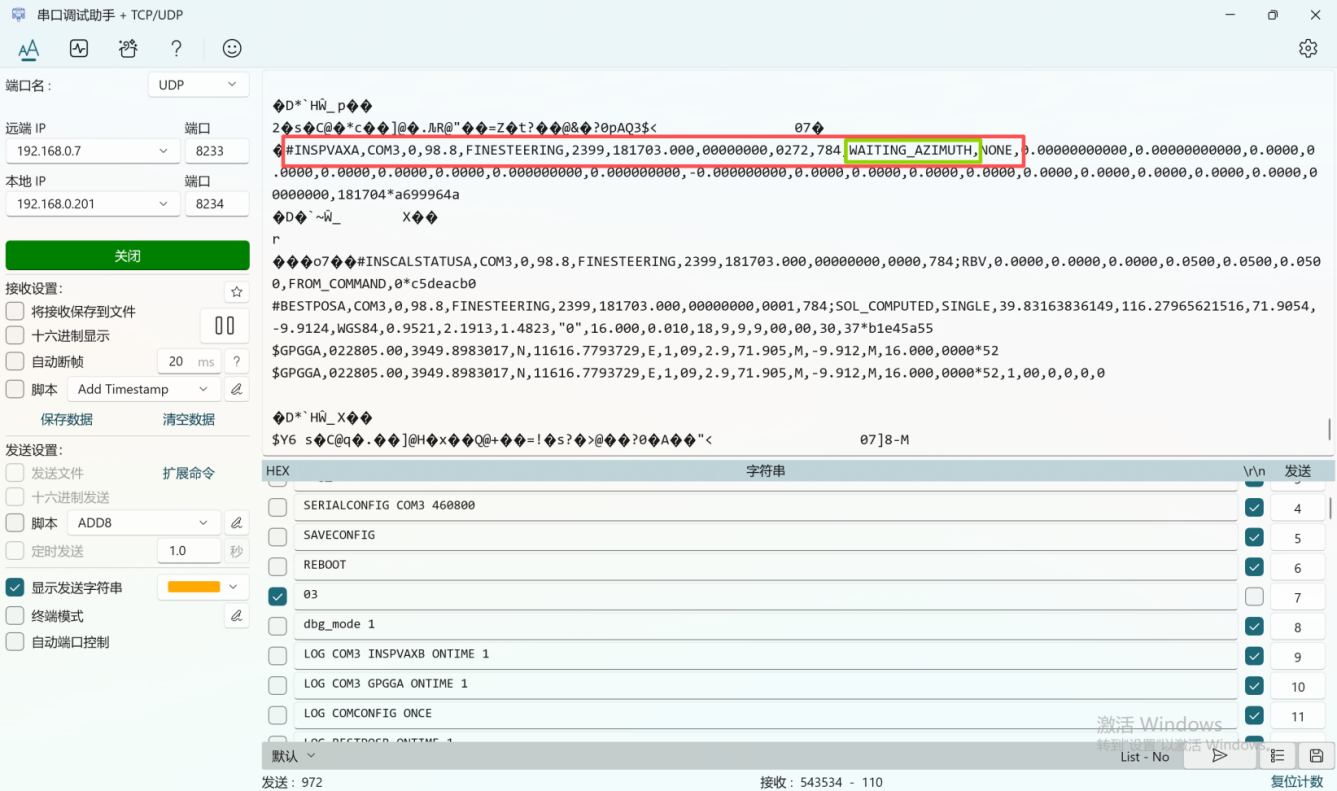Open the waveform chart icon
This screenshot has width=1337, height=791.
click(79, 48)
